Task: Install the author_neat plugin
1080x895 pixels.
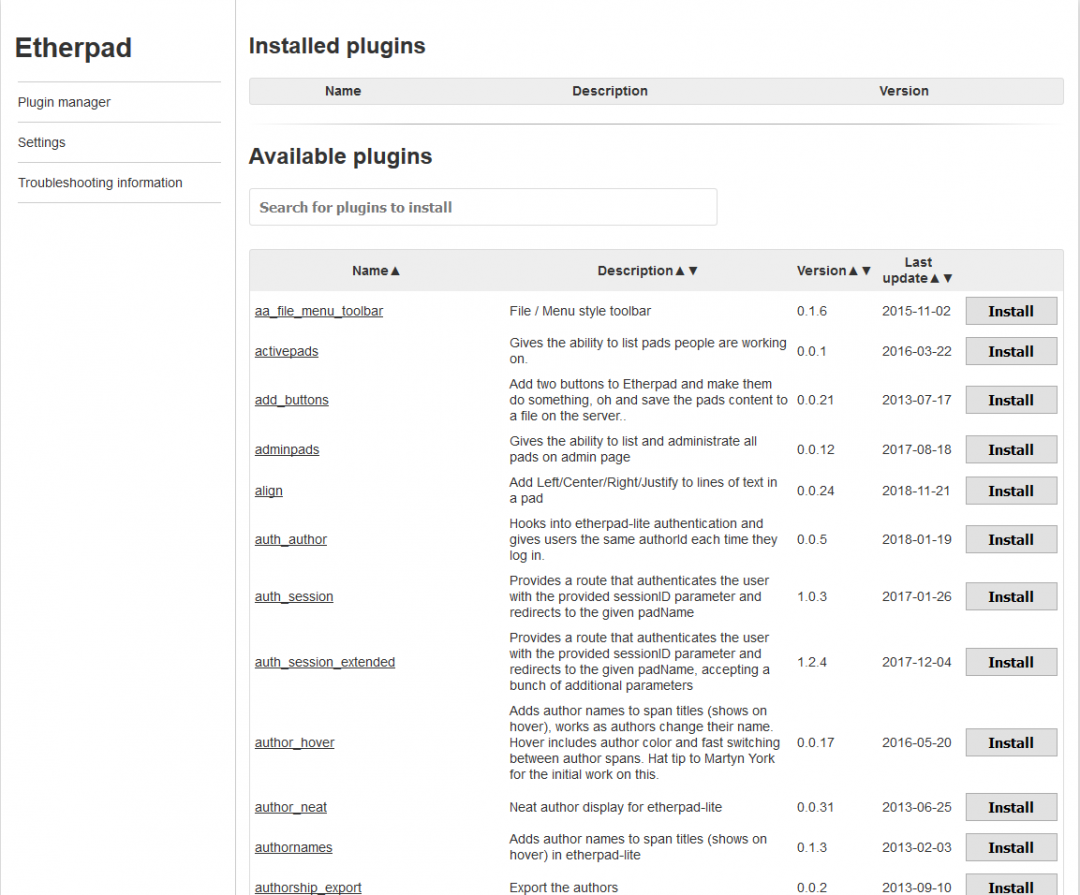Action: (x=1011, y=807)
